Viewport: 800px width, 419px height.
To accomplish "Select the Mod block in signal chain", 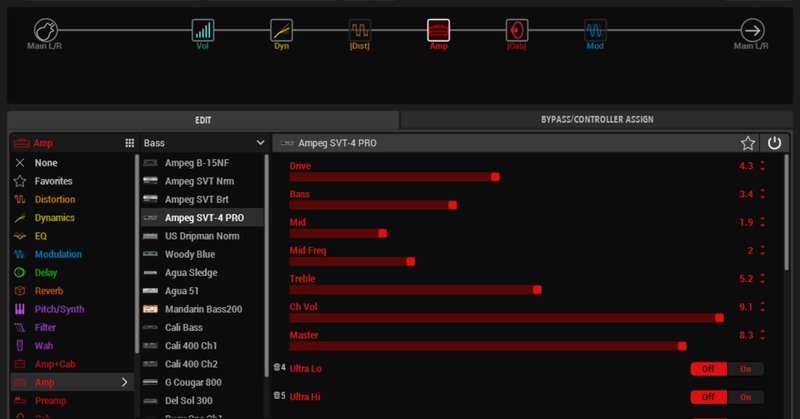I will point(595,31).
